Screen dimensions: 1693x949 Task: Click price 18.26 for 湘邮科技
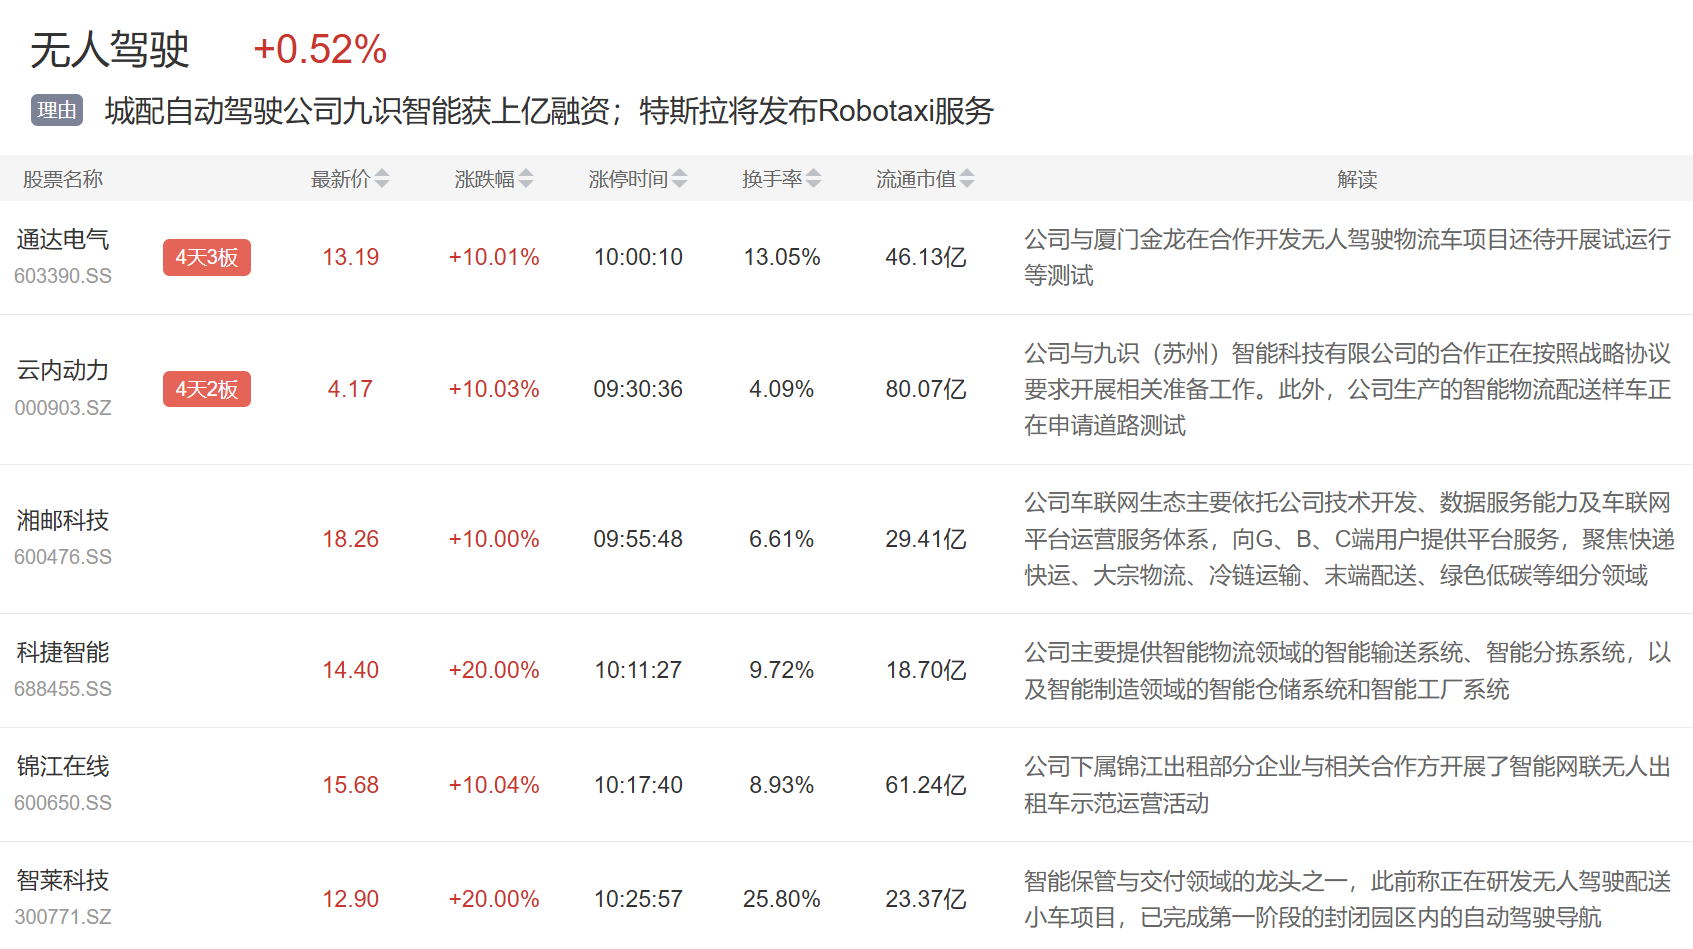[x=350, y=539]
